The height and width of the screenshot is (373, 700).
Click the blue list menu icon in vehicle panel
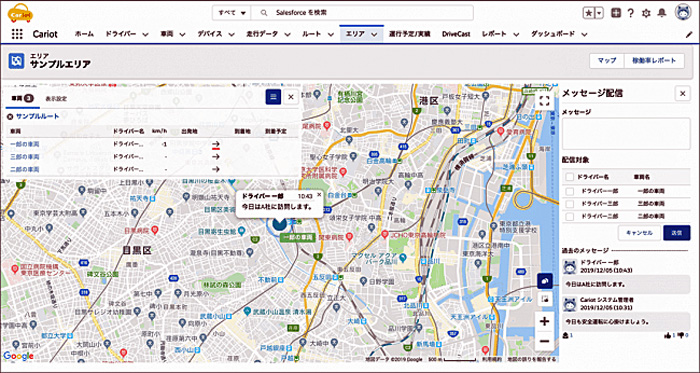273,96
